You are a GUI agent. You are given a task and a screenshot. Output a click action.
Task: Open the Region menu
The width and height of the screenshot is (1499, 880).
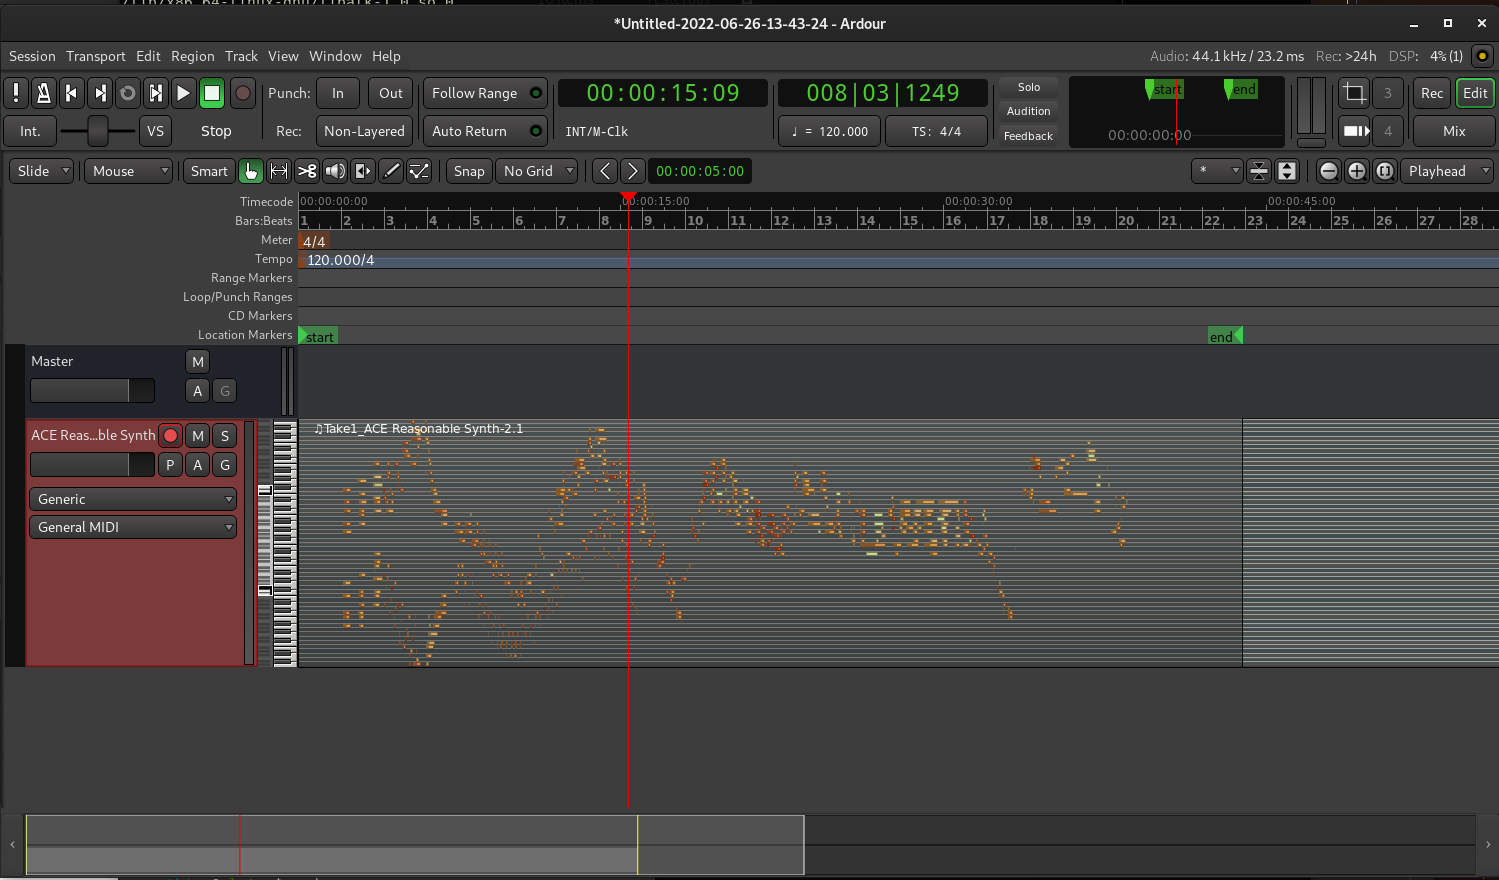[x=192, y=56]
